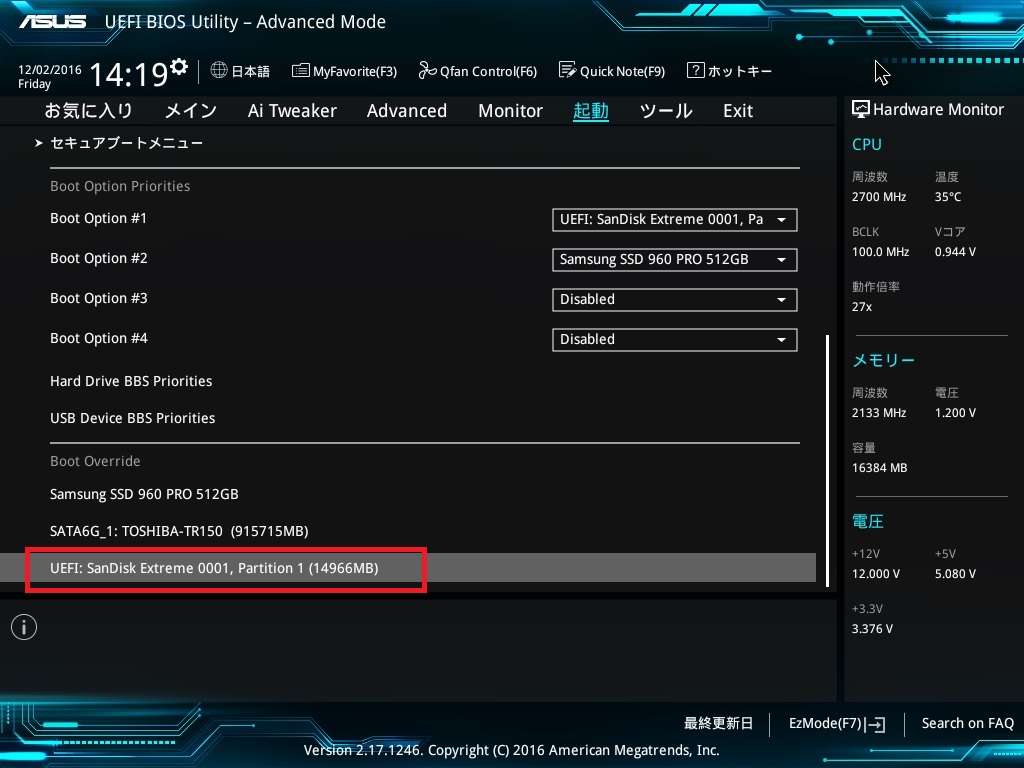
Task: Click the 14:19 clock display
Action: pyautogui.click(x=129, y=74)
